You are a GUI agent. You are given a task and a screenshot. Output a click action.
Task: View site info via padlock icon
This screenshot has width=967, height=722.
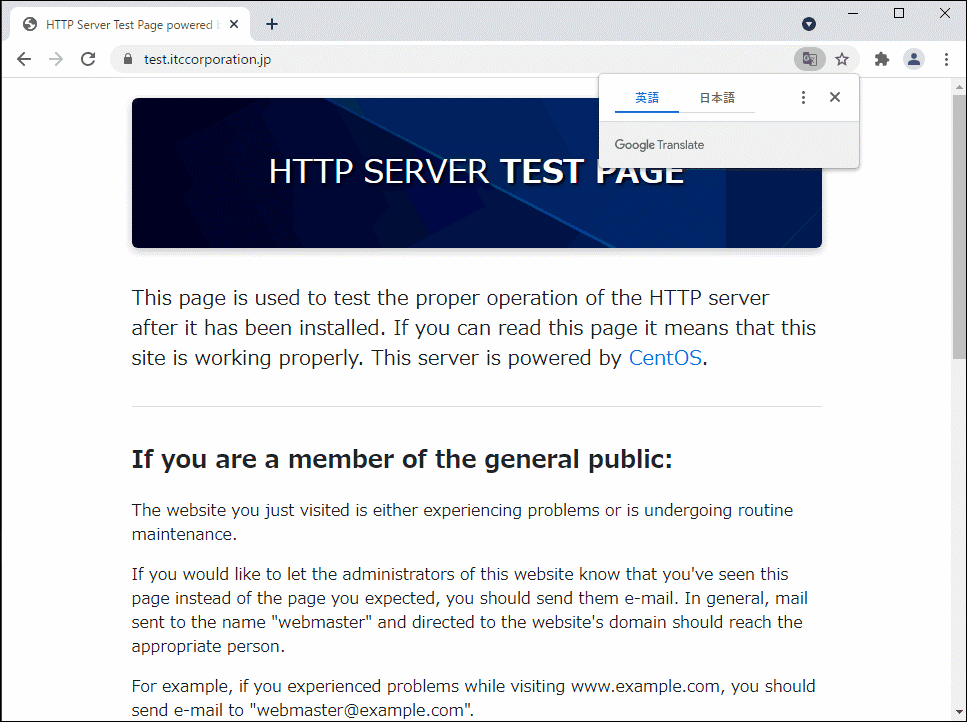pyautogui.click(x=128, y=59)
